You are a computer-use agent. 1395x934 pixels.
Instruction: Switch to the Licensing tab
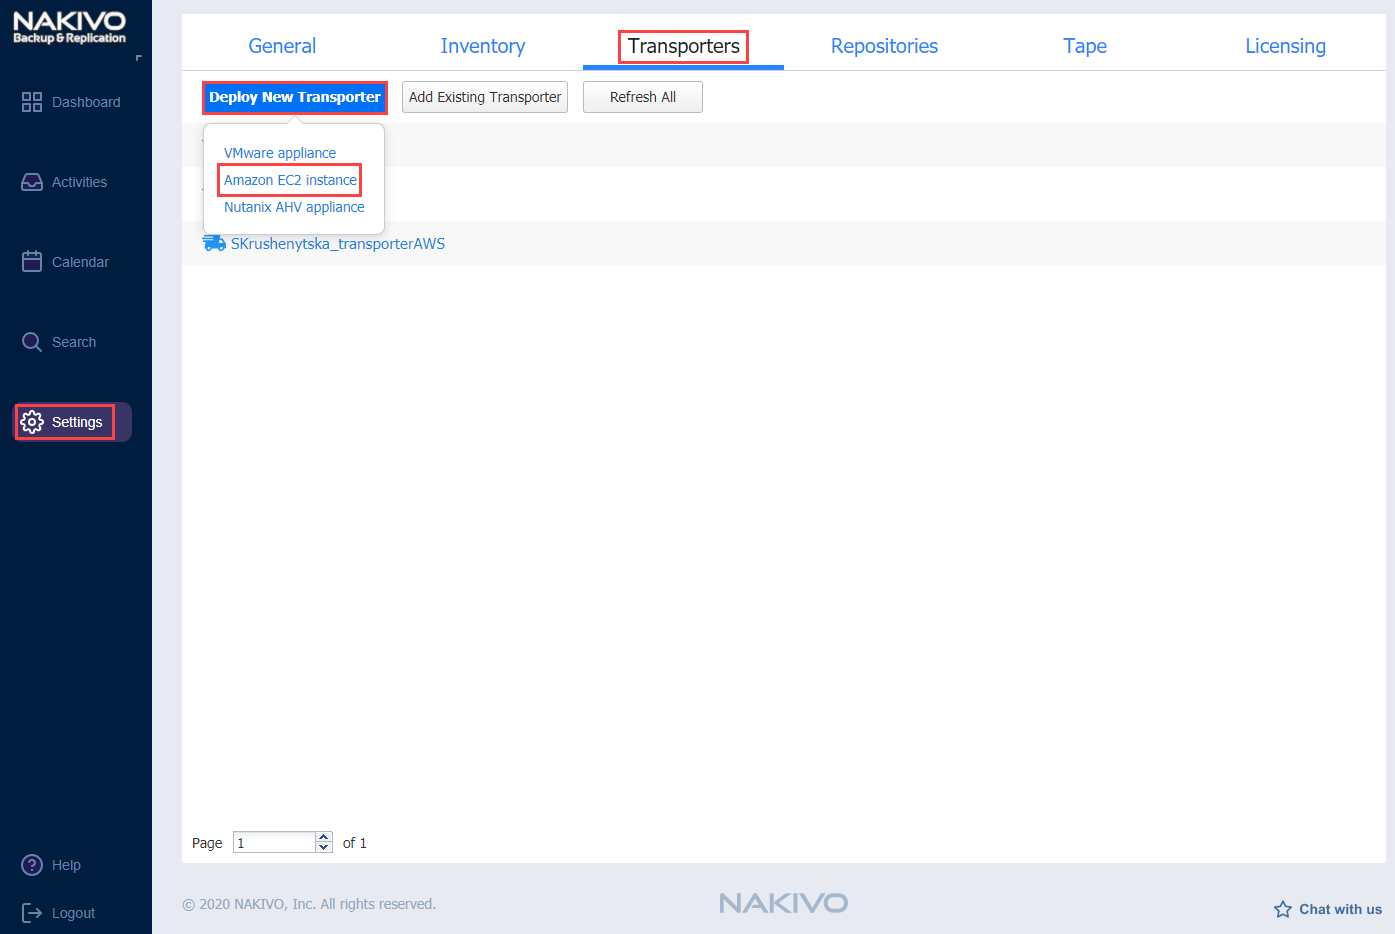[1285, 46]
